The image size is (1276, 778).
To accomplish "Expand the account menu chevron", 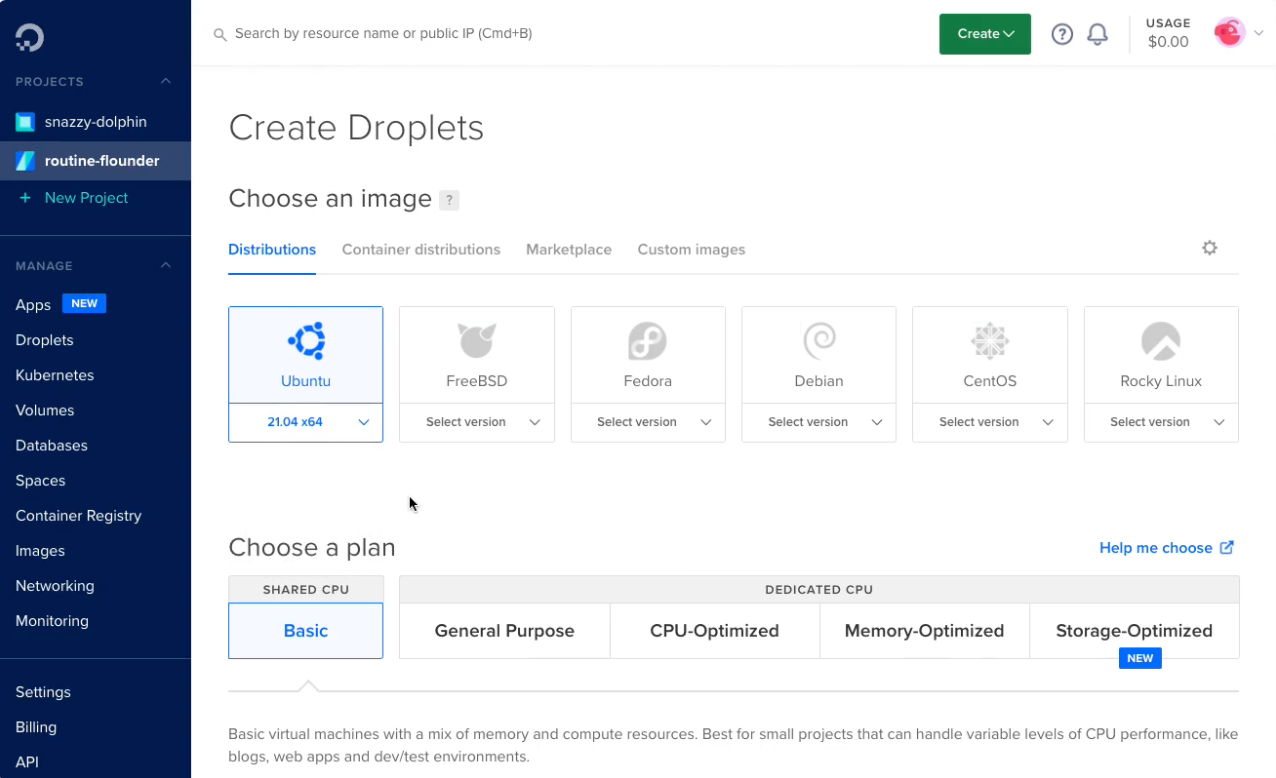I will (1259, 33).
